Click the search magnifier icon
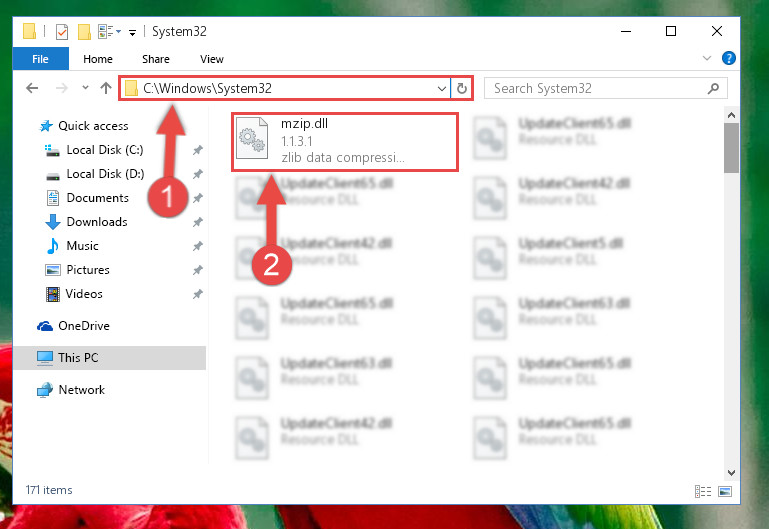The width and height of the screenshot is (769, 529). [x=714, y=88]
